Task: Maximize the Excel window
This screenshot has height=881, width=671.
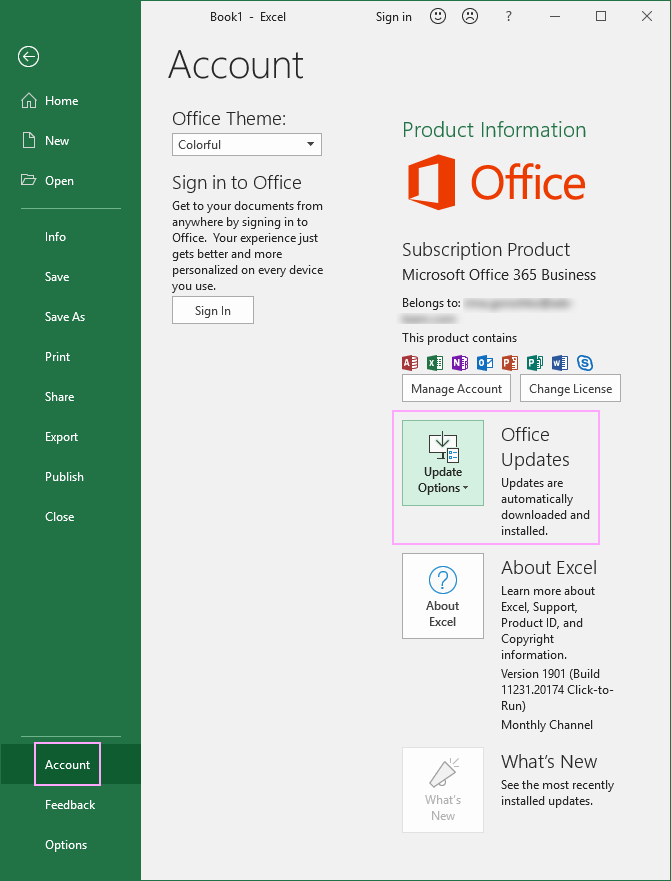Action: [601, 16]
